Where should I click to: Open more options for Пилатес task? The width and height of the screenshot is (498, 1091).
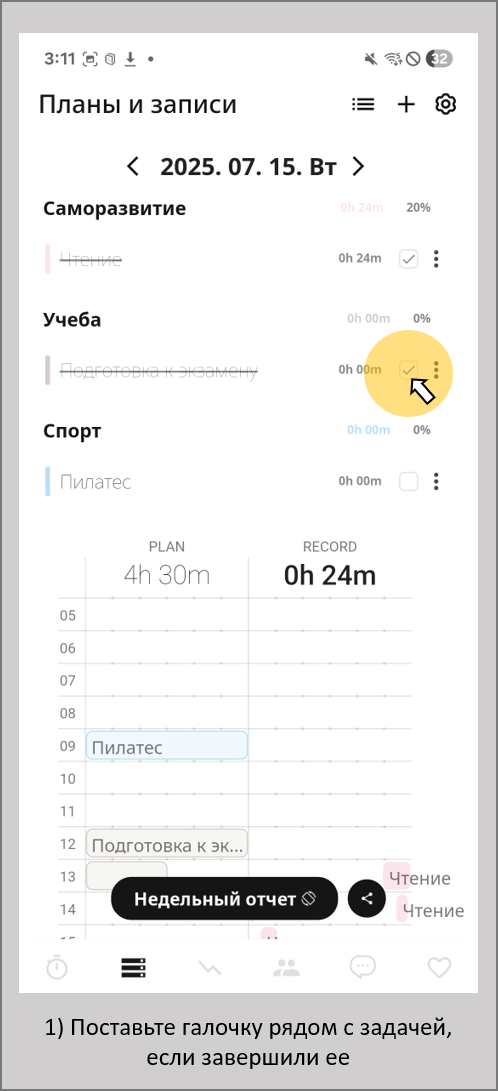[x=436, y=481]
